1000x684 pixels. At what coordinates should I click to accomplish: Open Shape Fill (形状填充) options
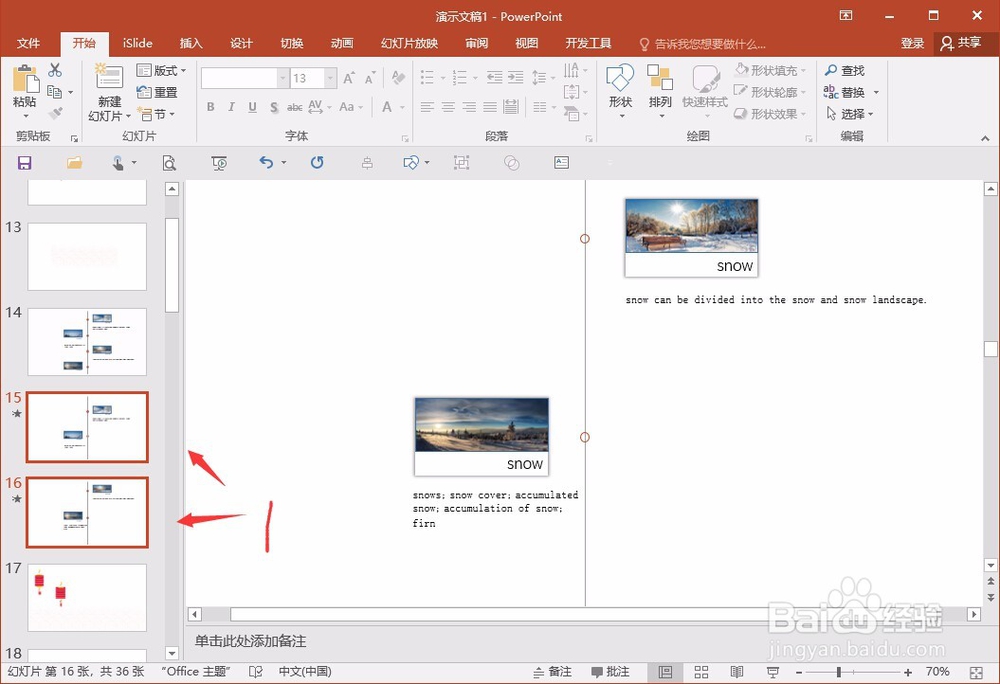[770, 70]
